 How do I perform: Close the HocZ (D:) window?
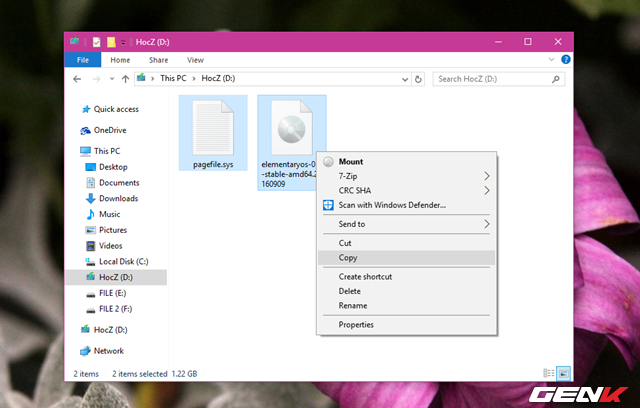(x=558, y=42)
